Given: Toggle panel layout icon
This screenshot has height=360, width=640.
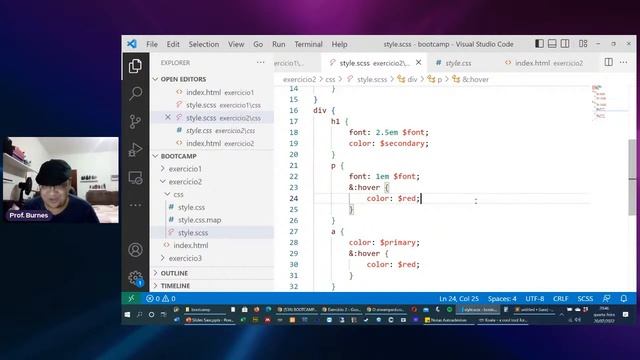Looking at the screenshot, I should click(x=552, y=43).
